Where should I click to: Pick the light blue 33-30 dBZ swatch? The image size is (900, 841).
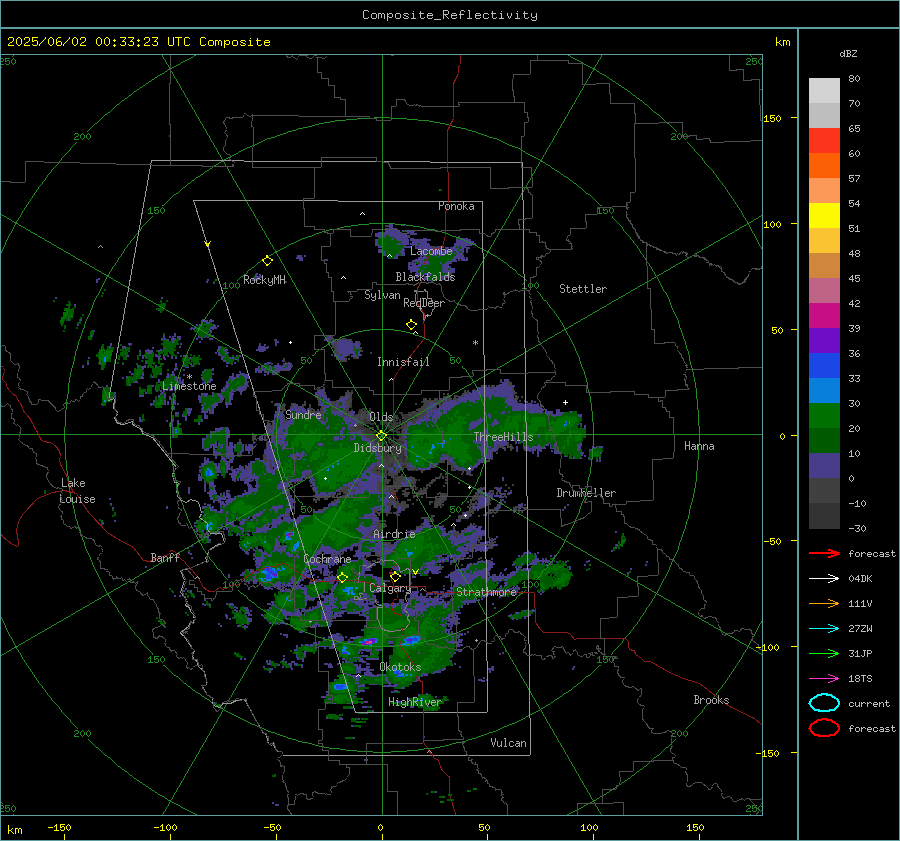point(824,391)
